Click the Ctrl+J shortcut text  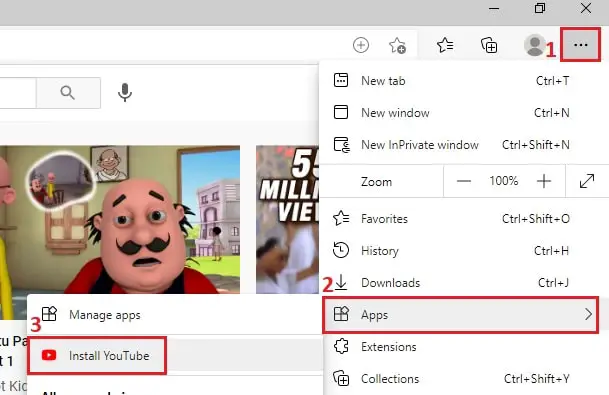click(553, 283)
